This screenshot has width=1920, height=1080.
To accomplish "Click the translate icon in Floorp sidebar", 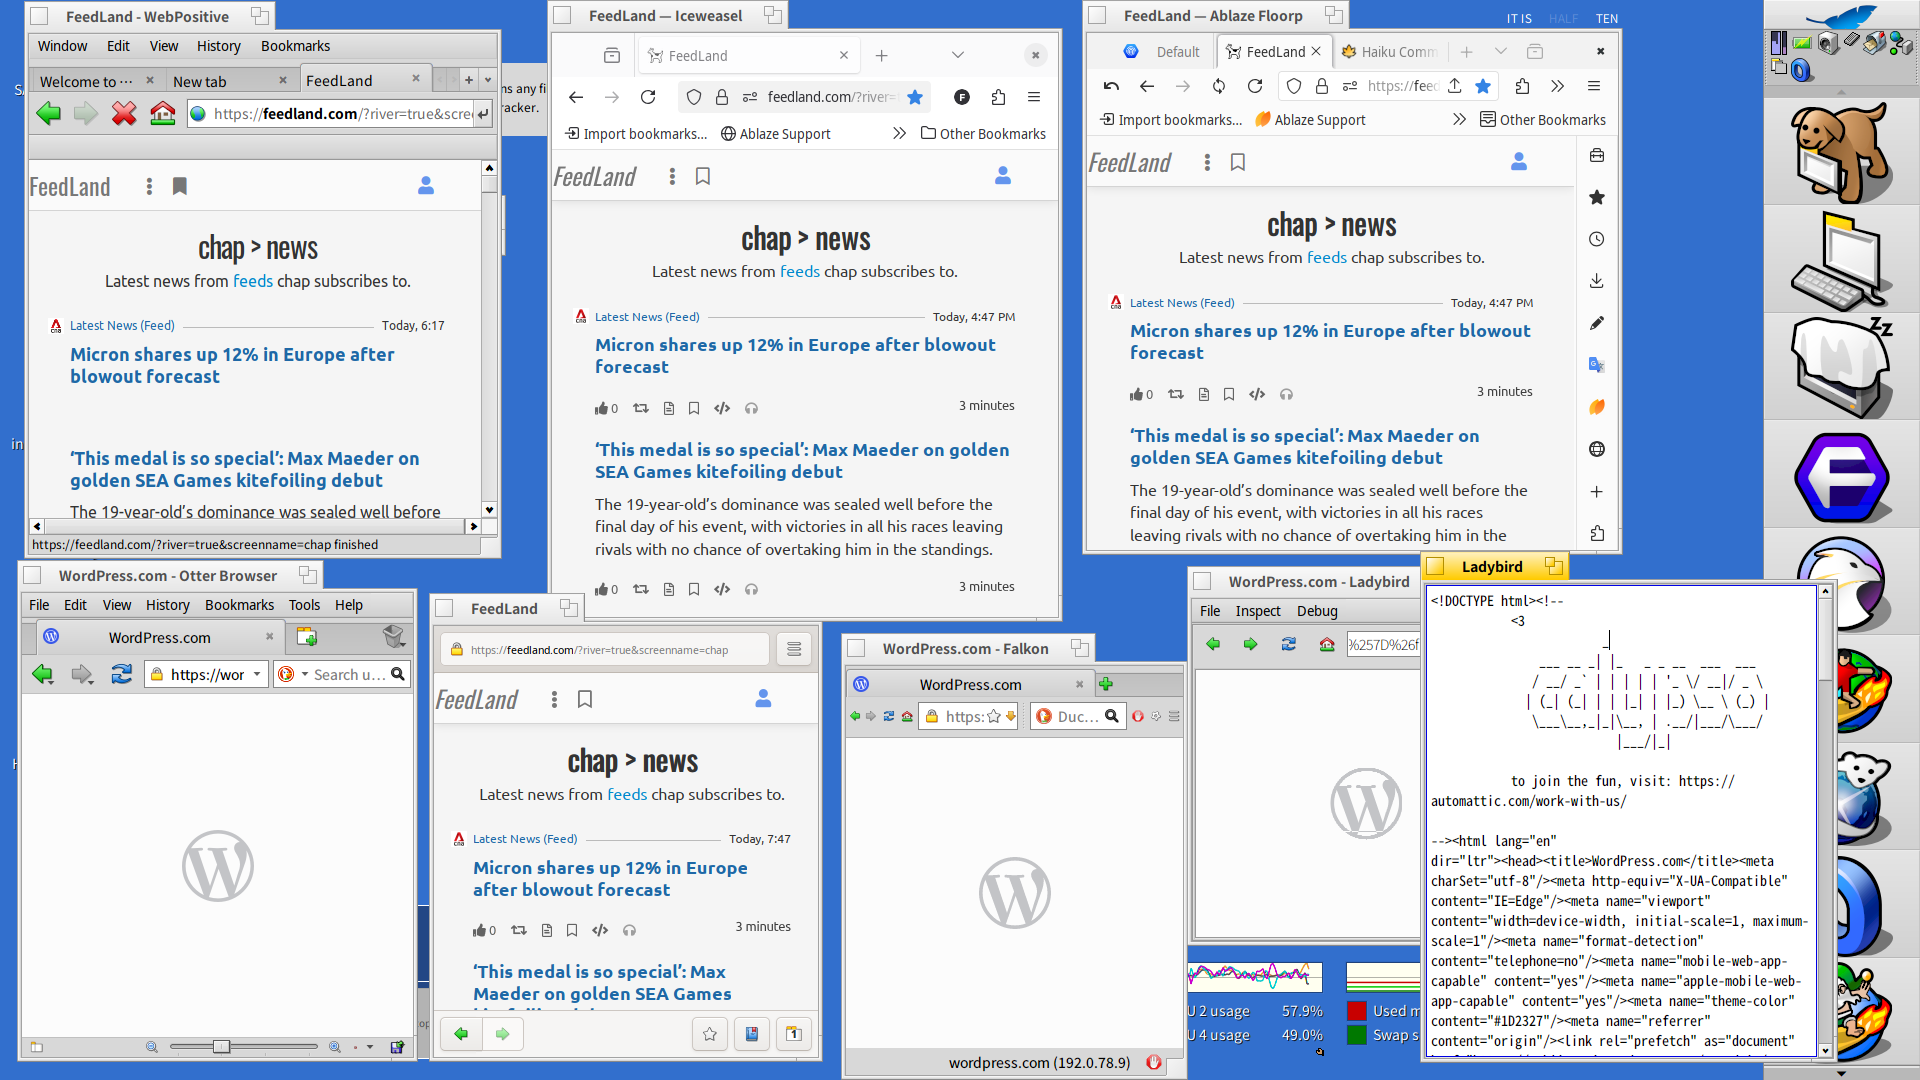I will (1597, 365).
